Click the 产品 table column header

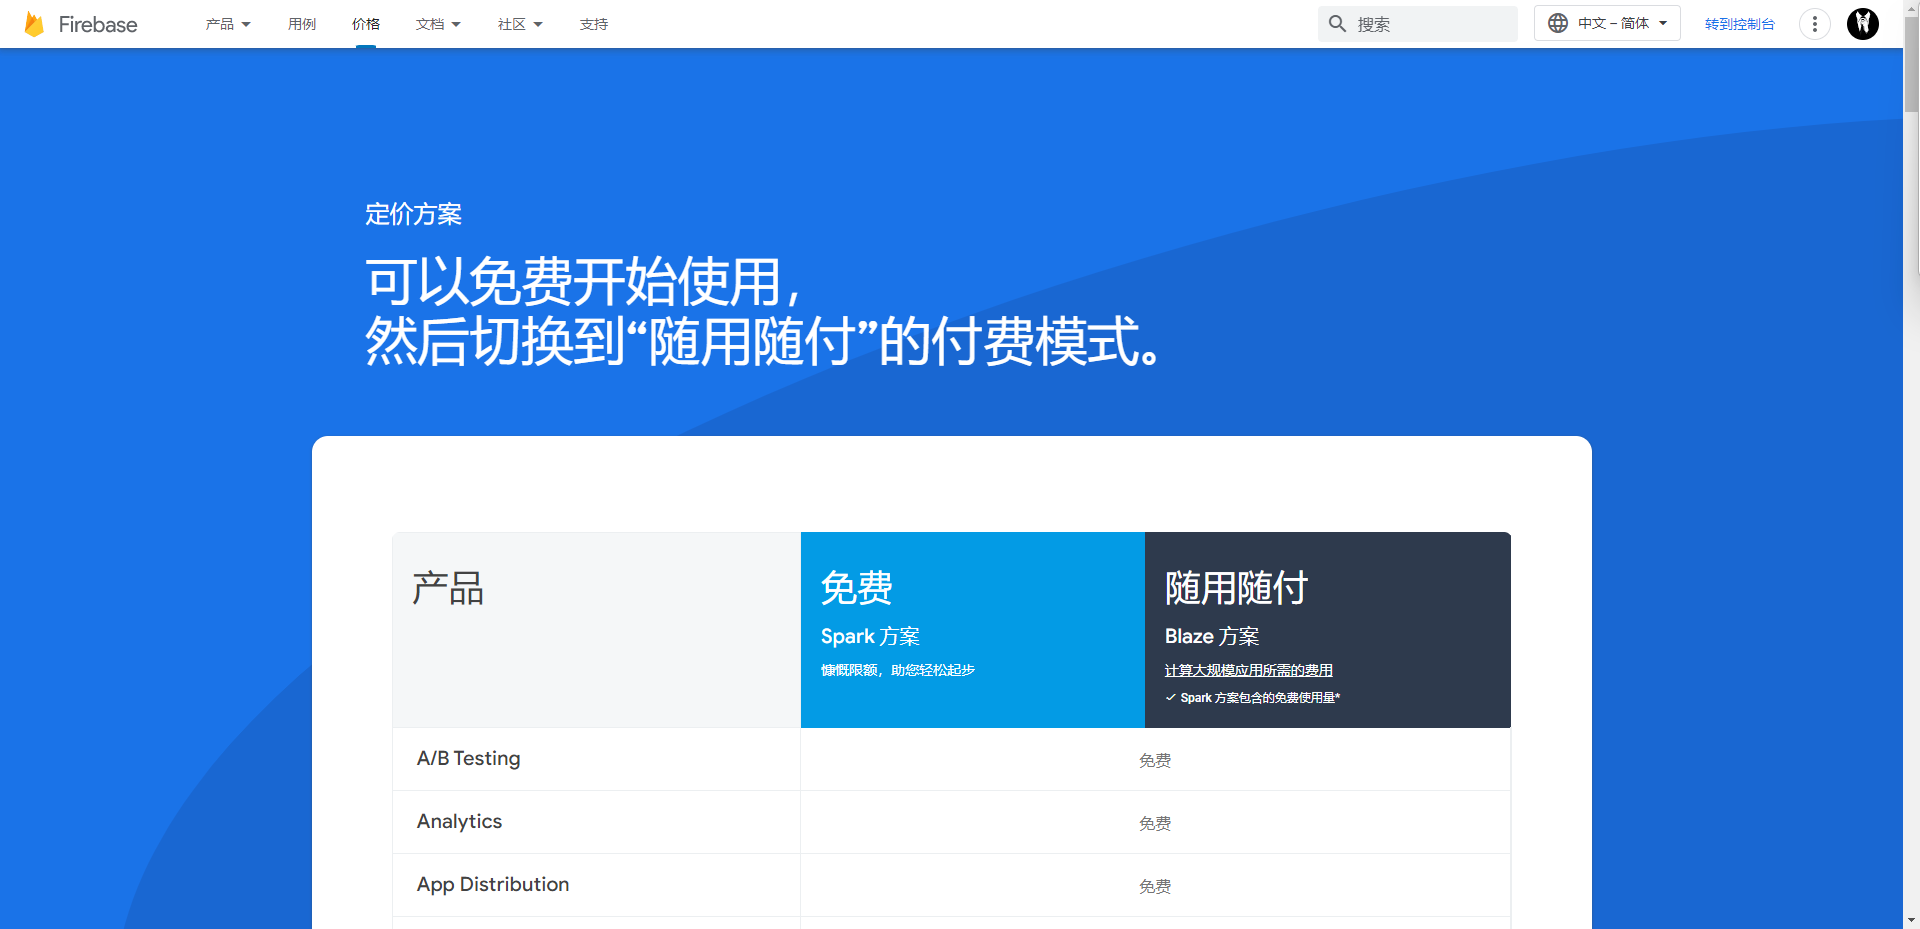tap(448, 588)
